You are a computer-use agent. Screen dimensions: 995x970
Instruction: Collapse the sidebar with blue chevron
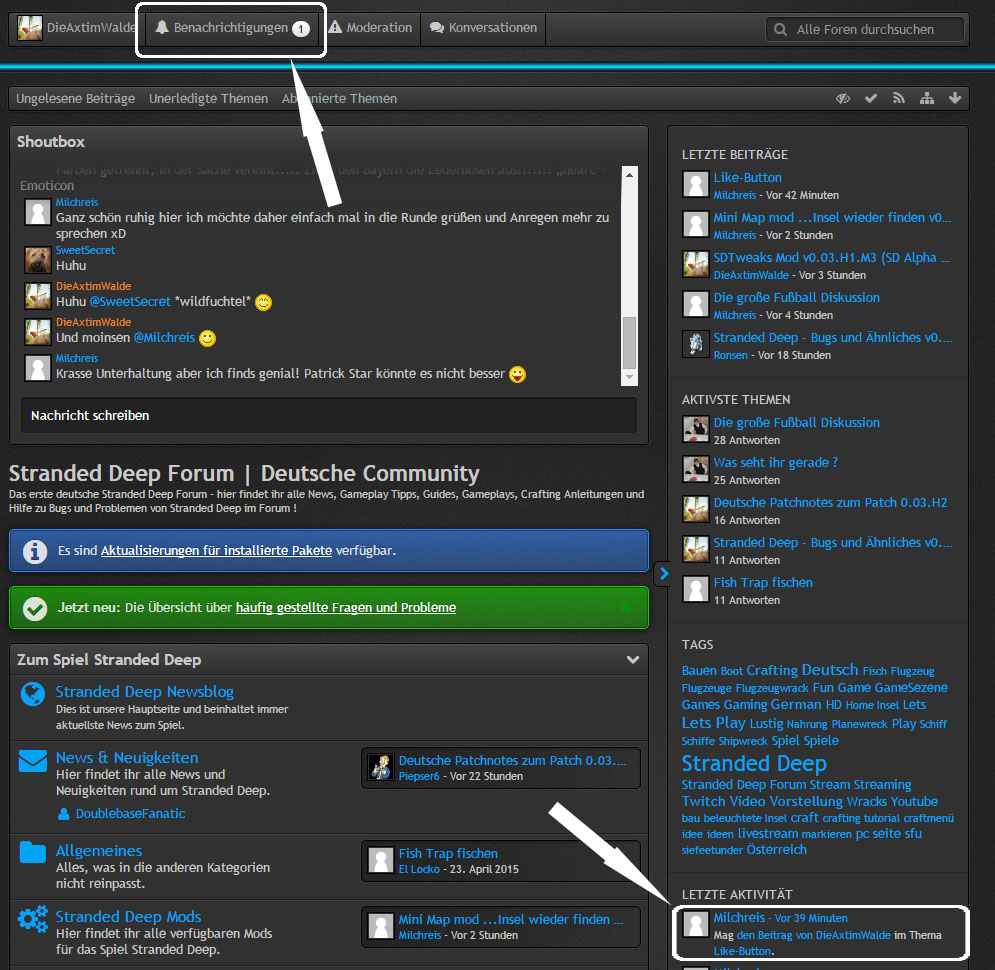click(x=661, y=573)
